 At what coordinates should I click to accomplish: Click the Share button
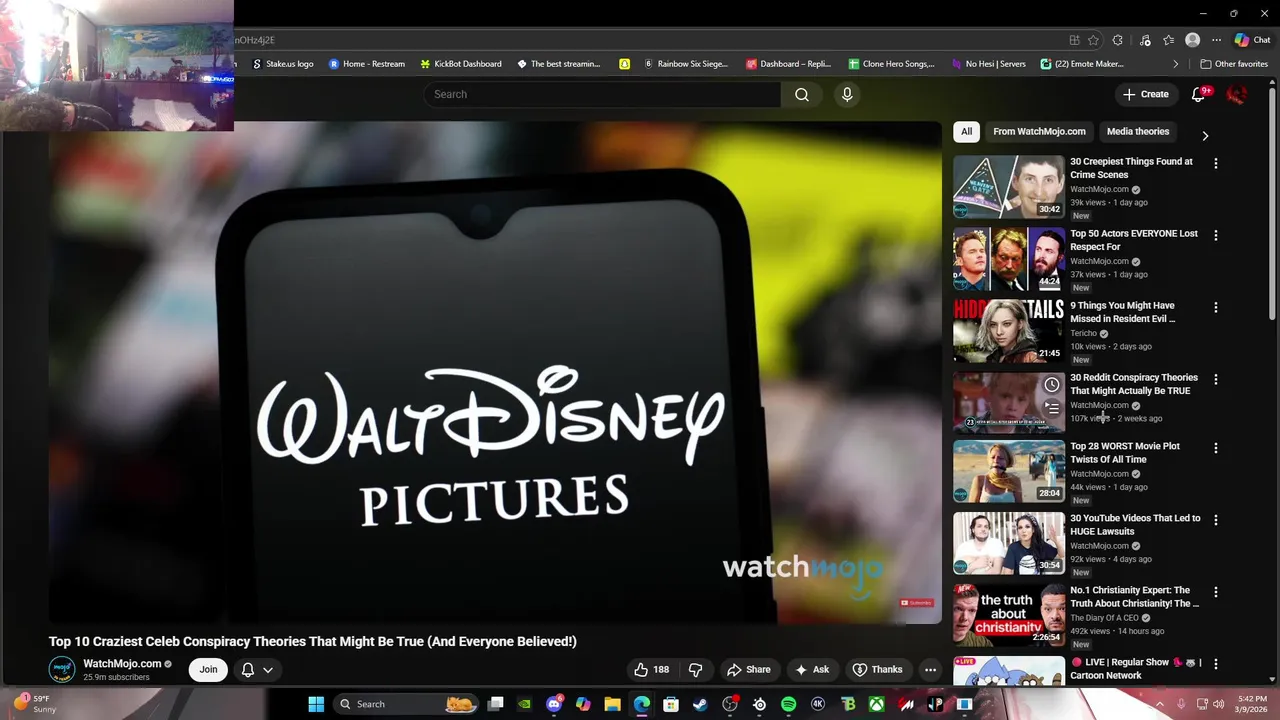pyautogui.click(x=749, y=670)
